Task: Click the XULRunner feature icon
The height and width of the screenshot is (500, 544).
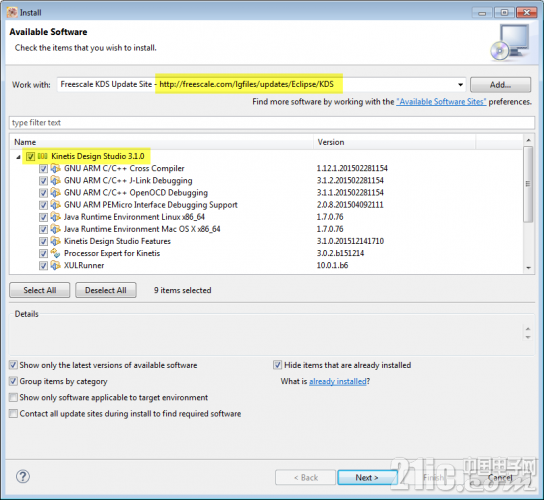Action: [56, 266]
